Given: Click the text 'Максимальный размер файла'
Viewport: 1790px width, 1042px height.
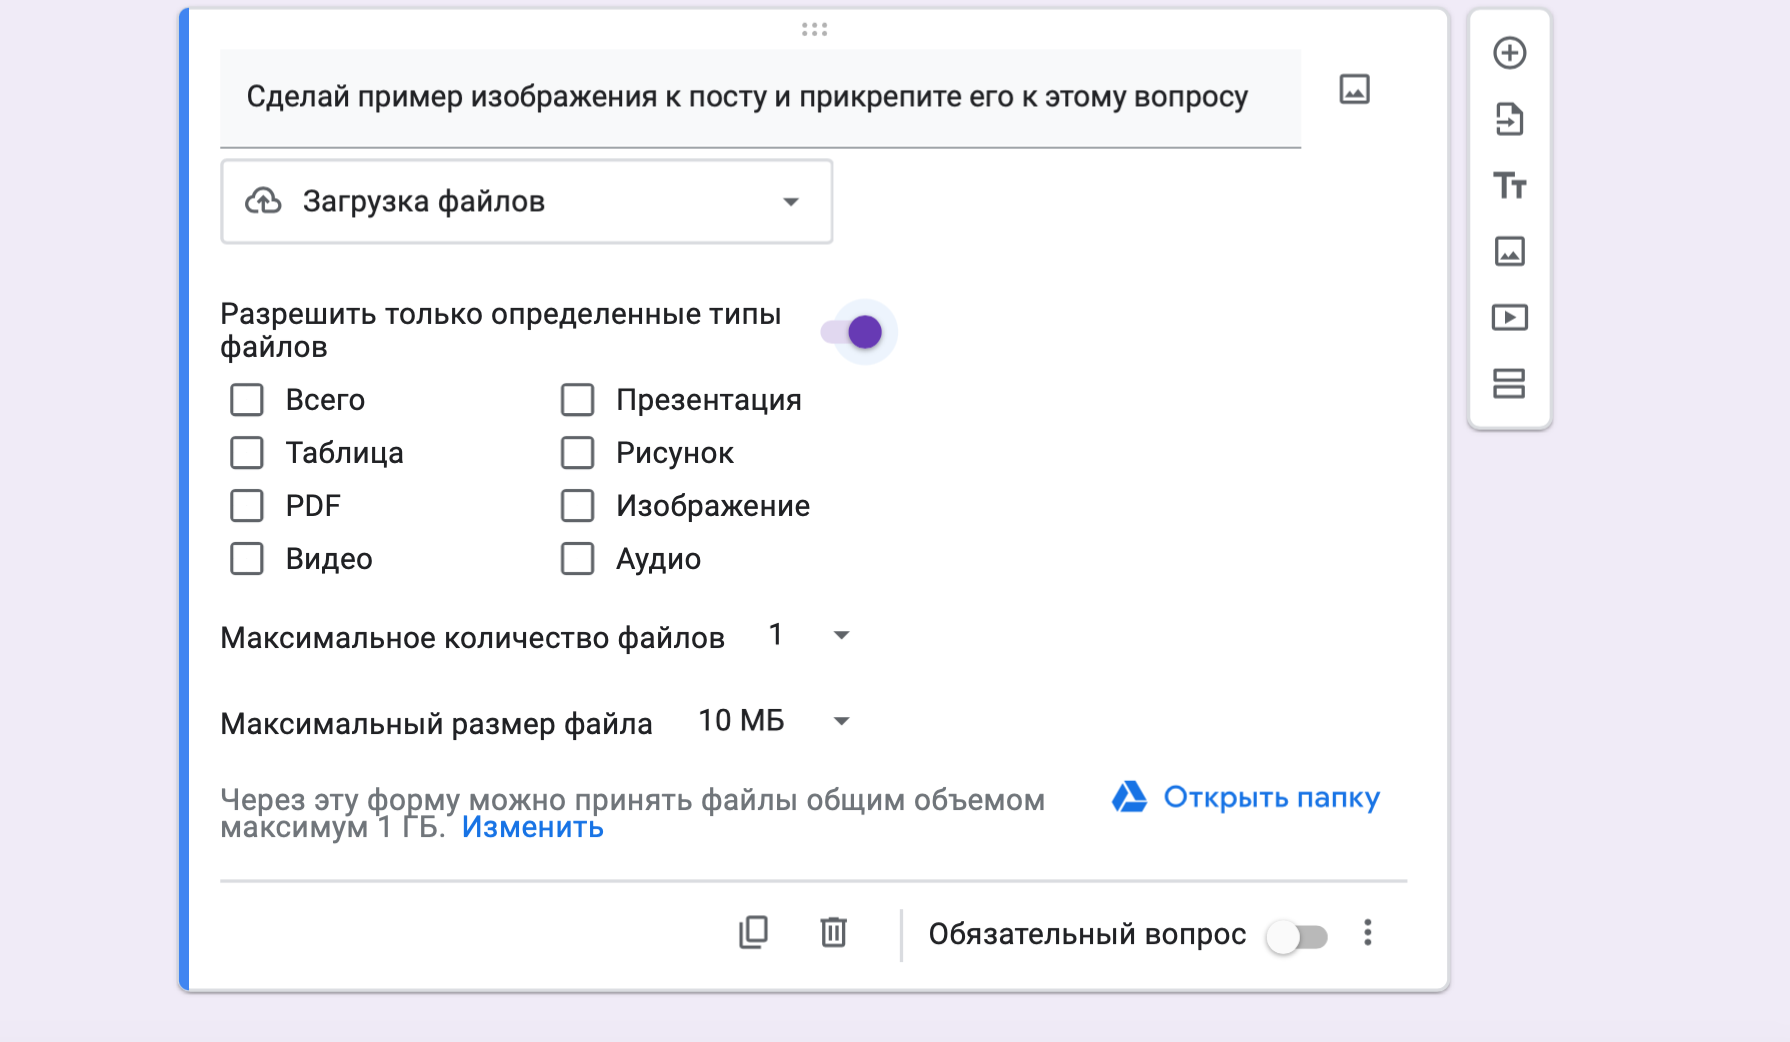Looking at the screenshot, I should pyautogui.click(x=436, y=724).
